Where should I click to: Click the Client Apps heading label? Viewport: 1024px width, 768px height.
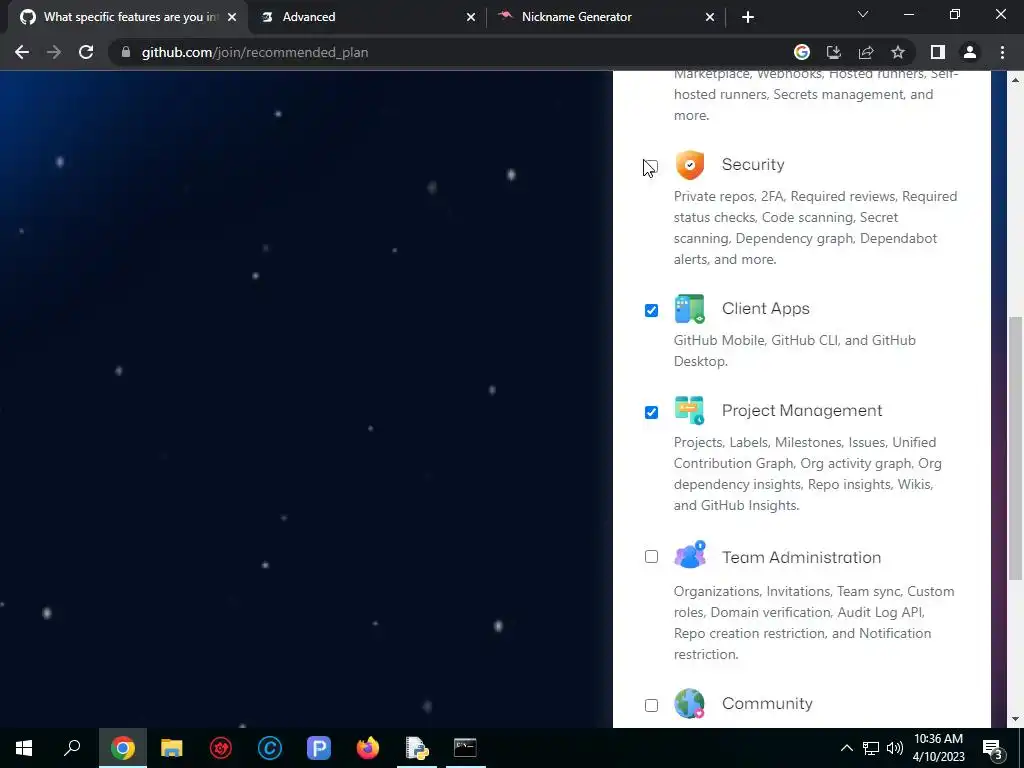(765, 308)
